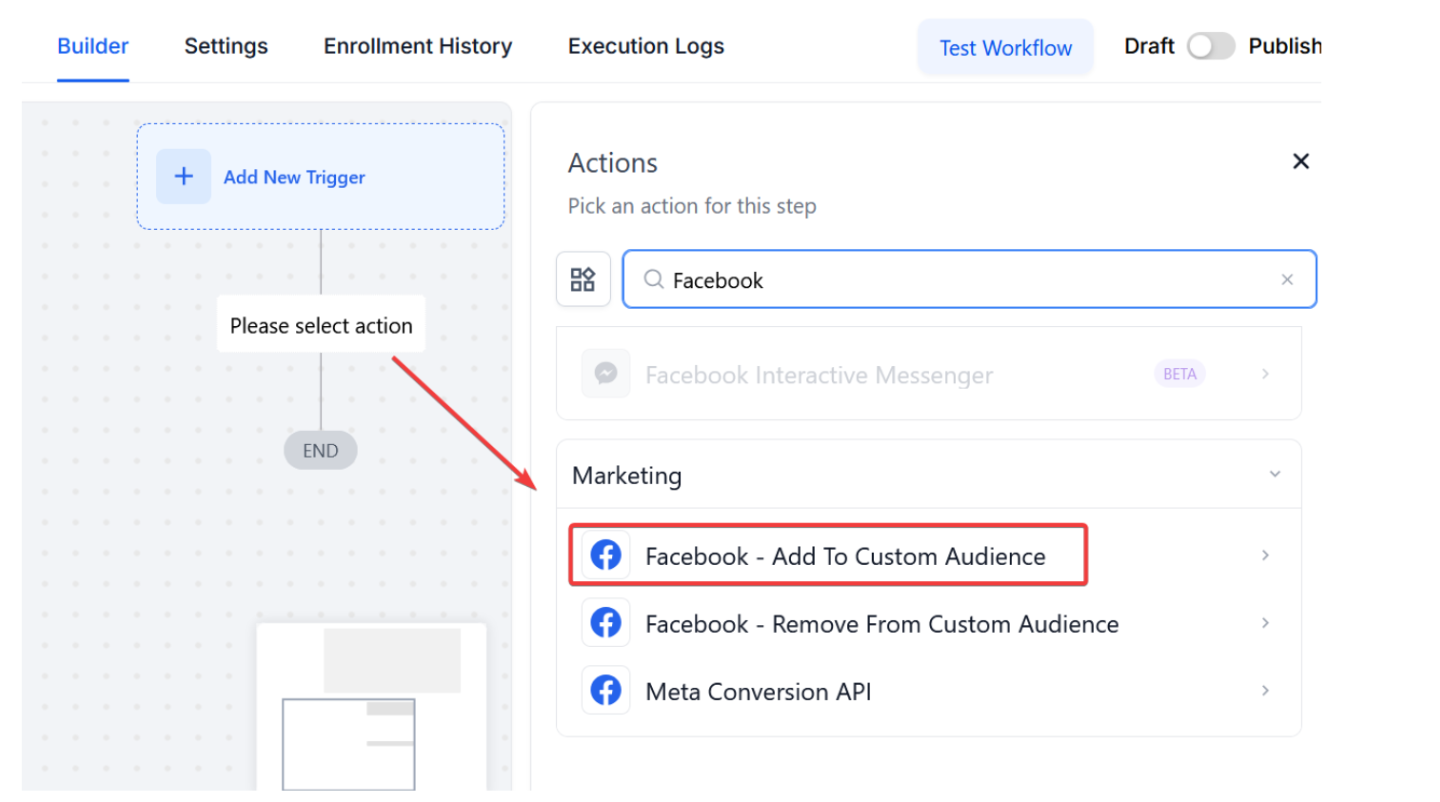
Task: Switch to the Settings tab
Action: [226, 47]
